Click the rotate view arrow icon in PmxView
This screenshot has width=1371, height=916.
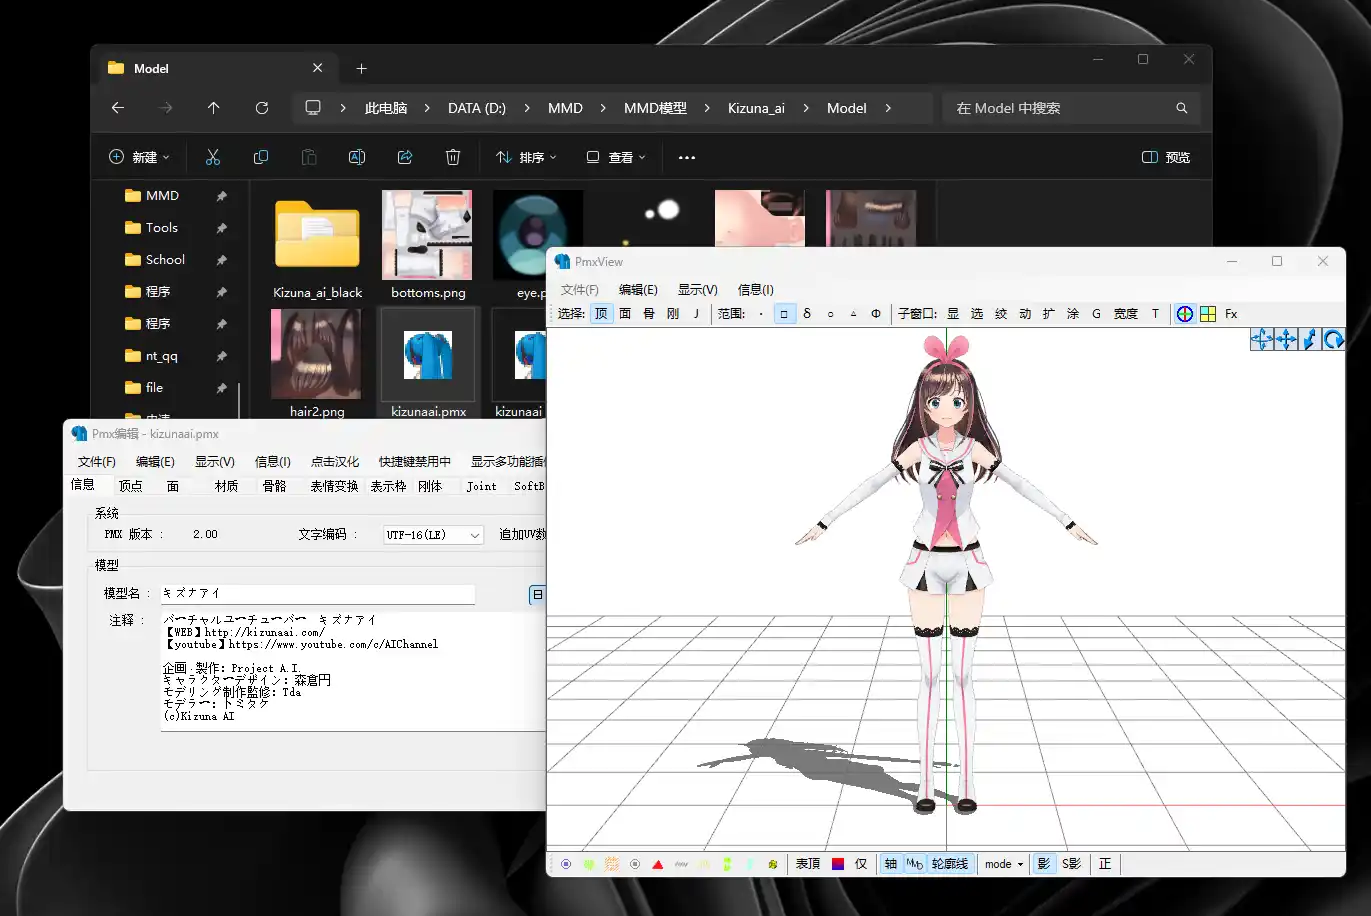pyautogui.click(x=1334, y=340)
